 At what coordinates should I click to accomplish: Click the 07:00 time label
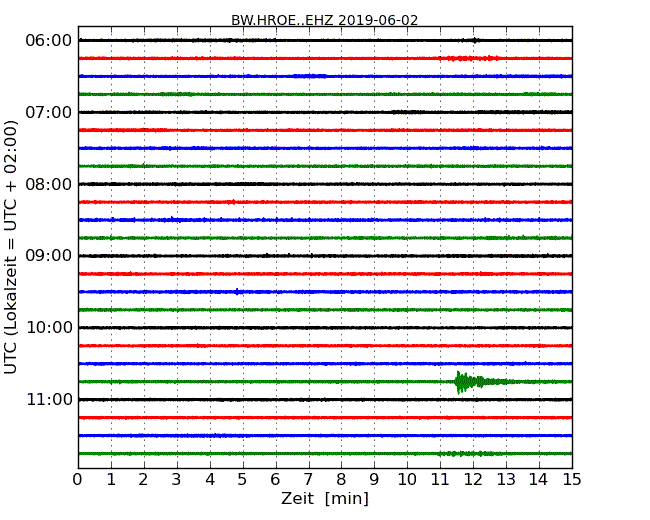pos(49,112)
